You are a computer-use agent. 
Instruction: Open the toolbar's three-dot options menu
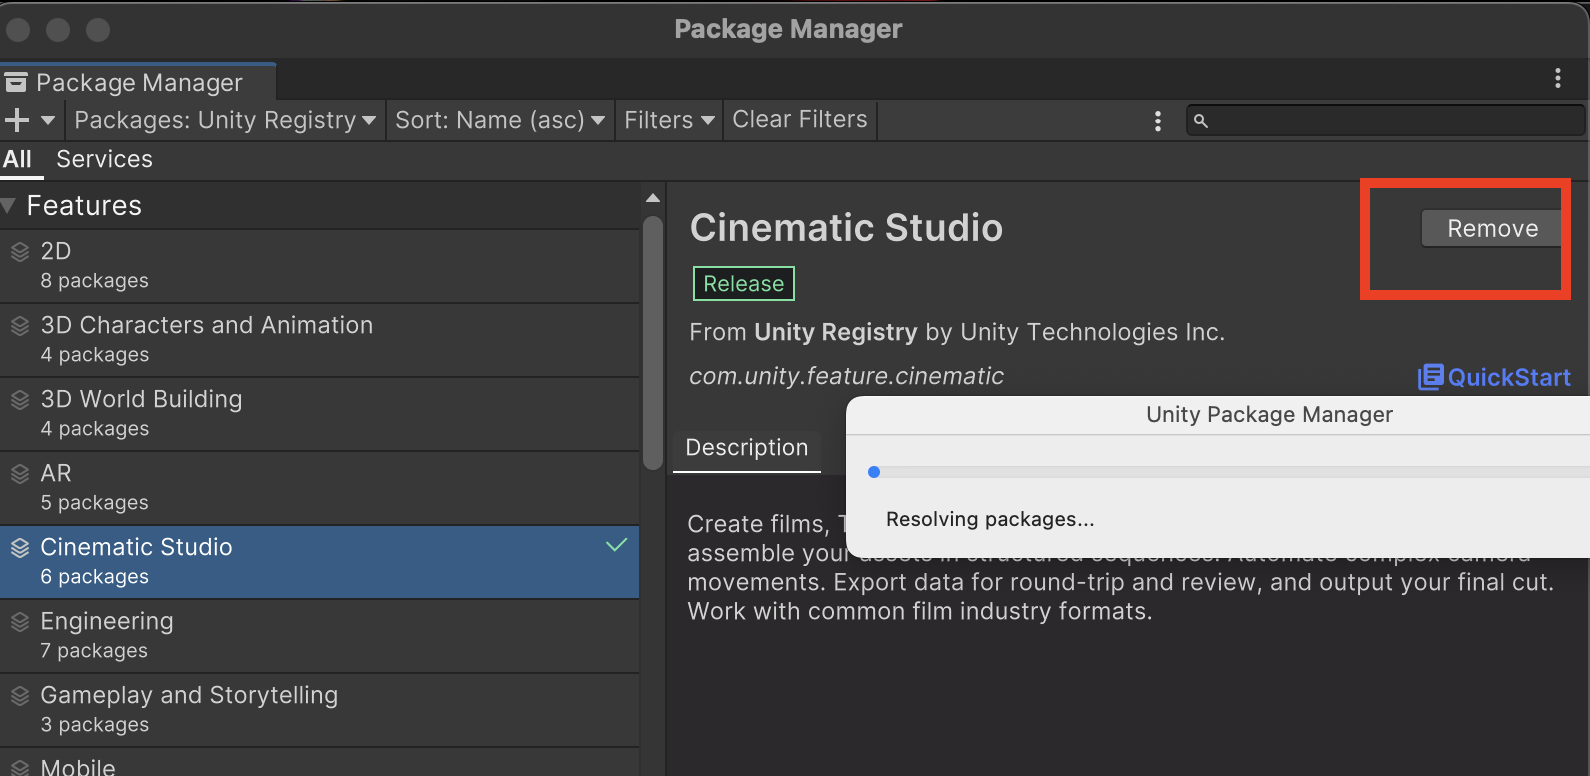1157,121
